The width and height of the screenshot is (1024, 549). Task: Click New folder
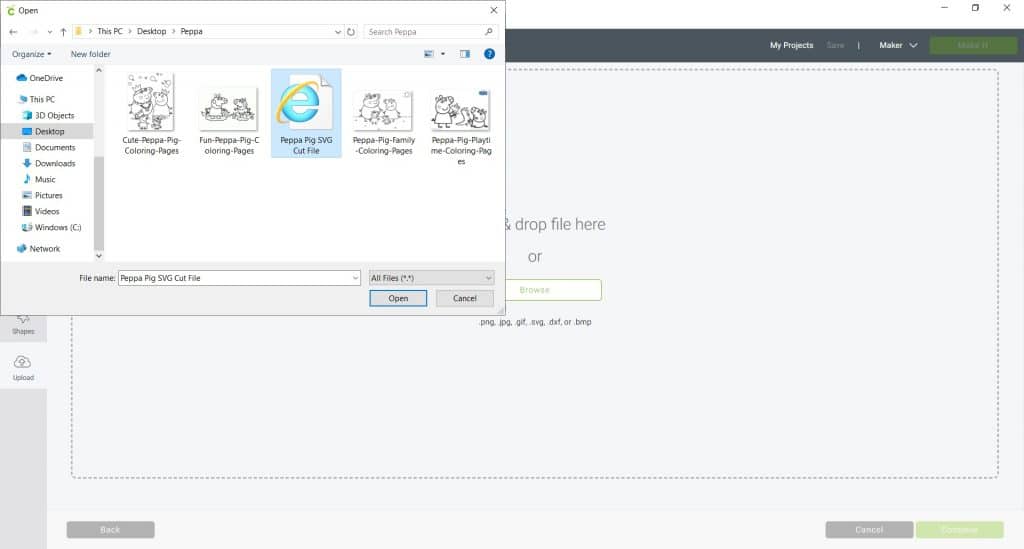click(x=90, y=54)
